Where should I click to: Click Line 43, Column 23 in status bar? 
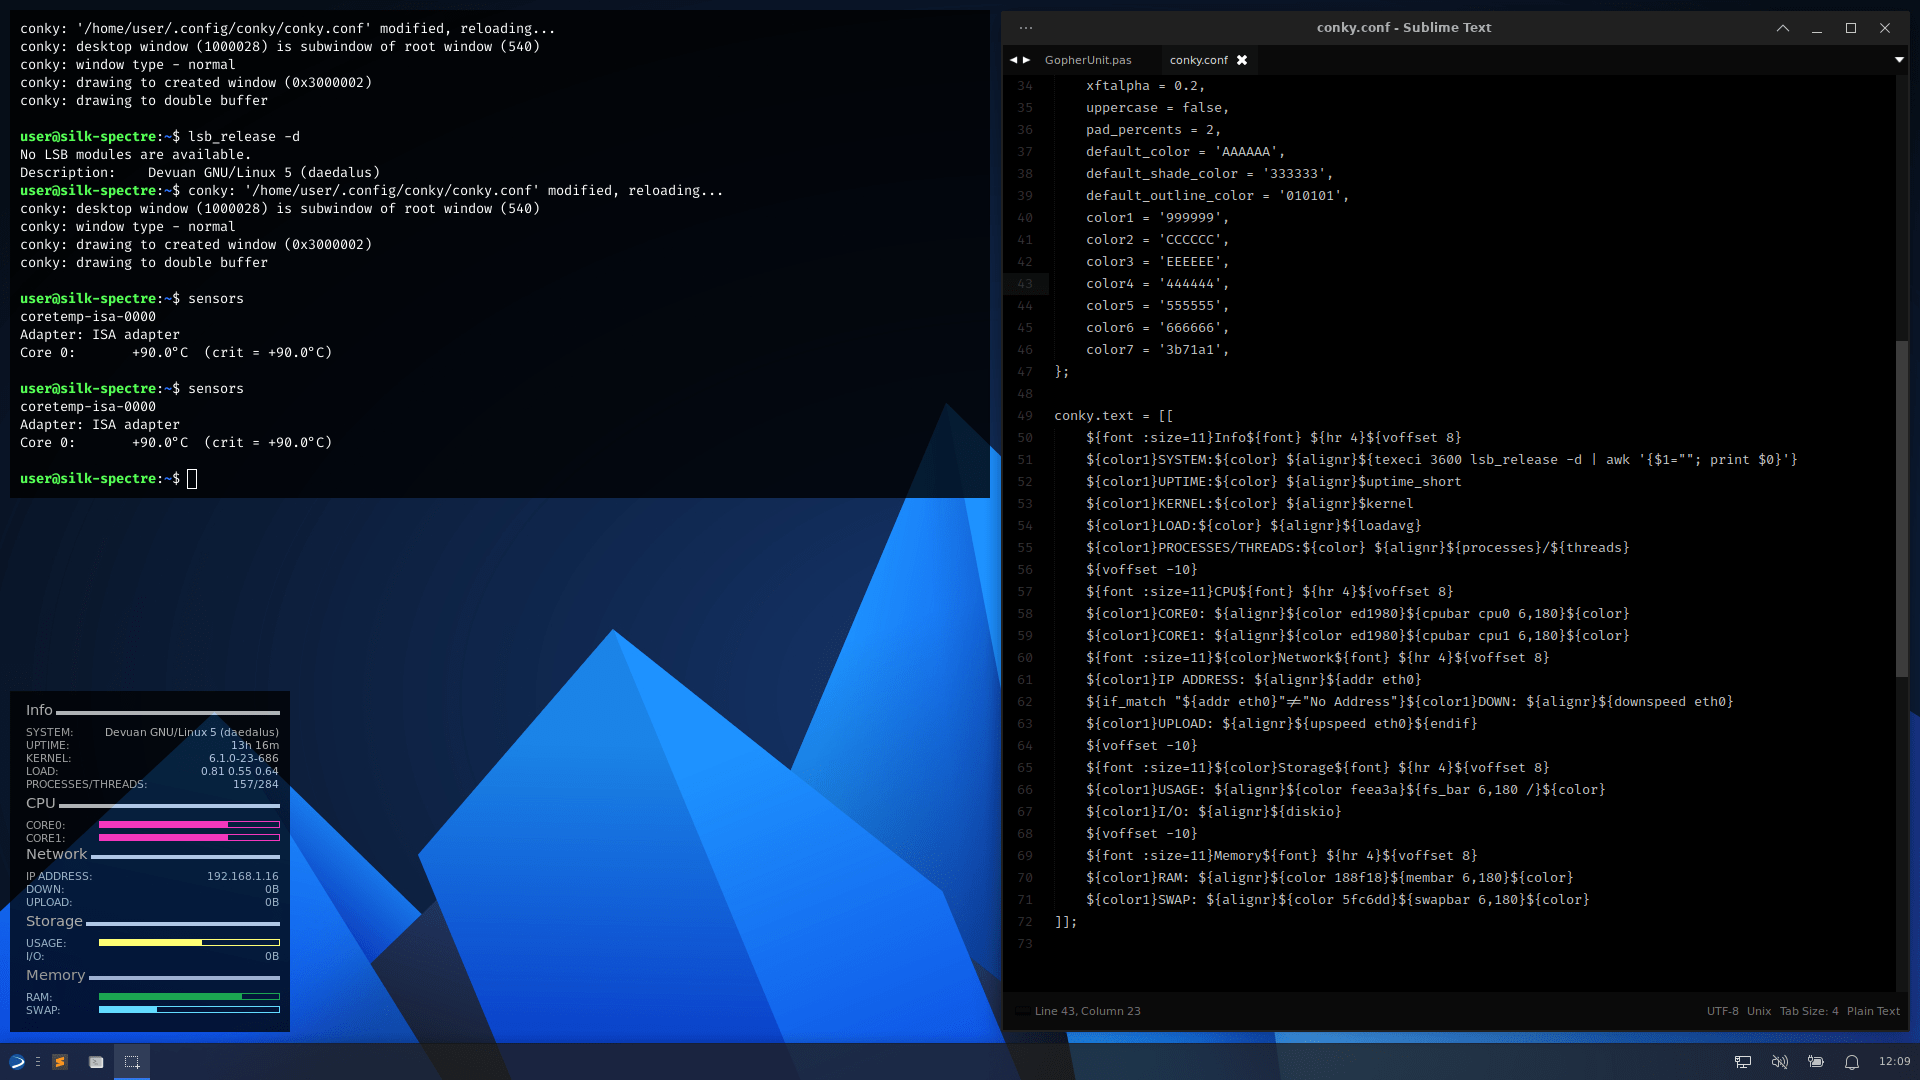pos(1088,1011)
